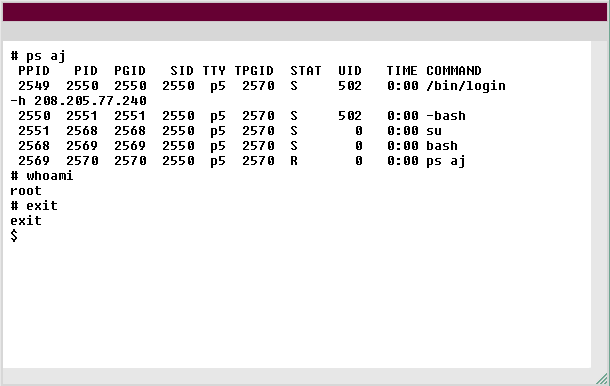
Task: Select the COMMAND column header
Action: tap(454, 71)
